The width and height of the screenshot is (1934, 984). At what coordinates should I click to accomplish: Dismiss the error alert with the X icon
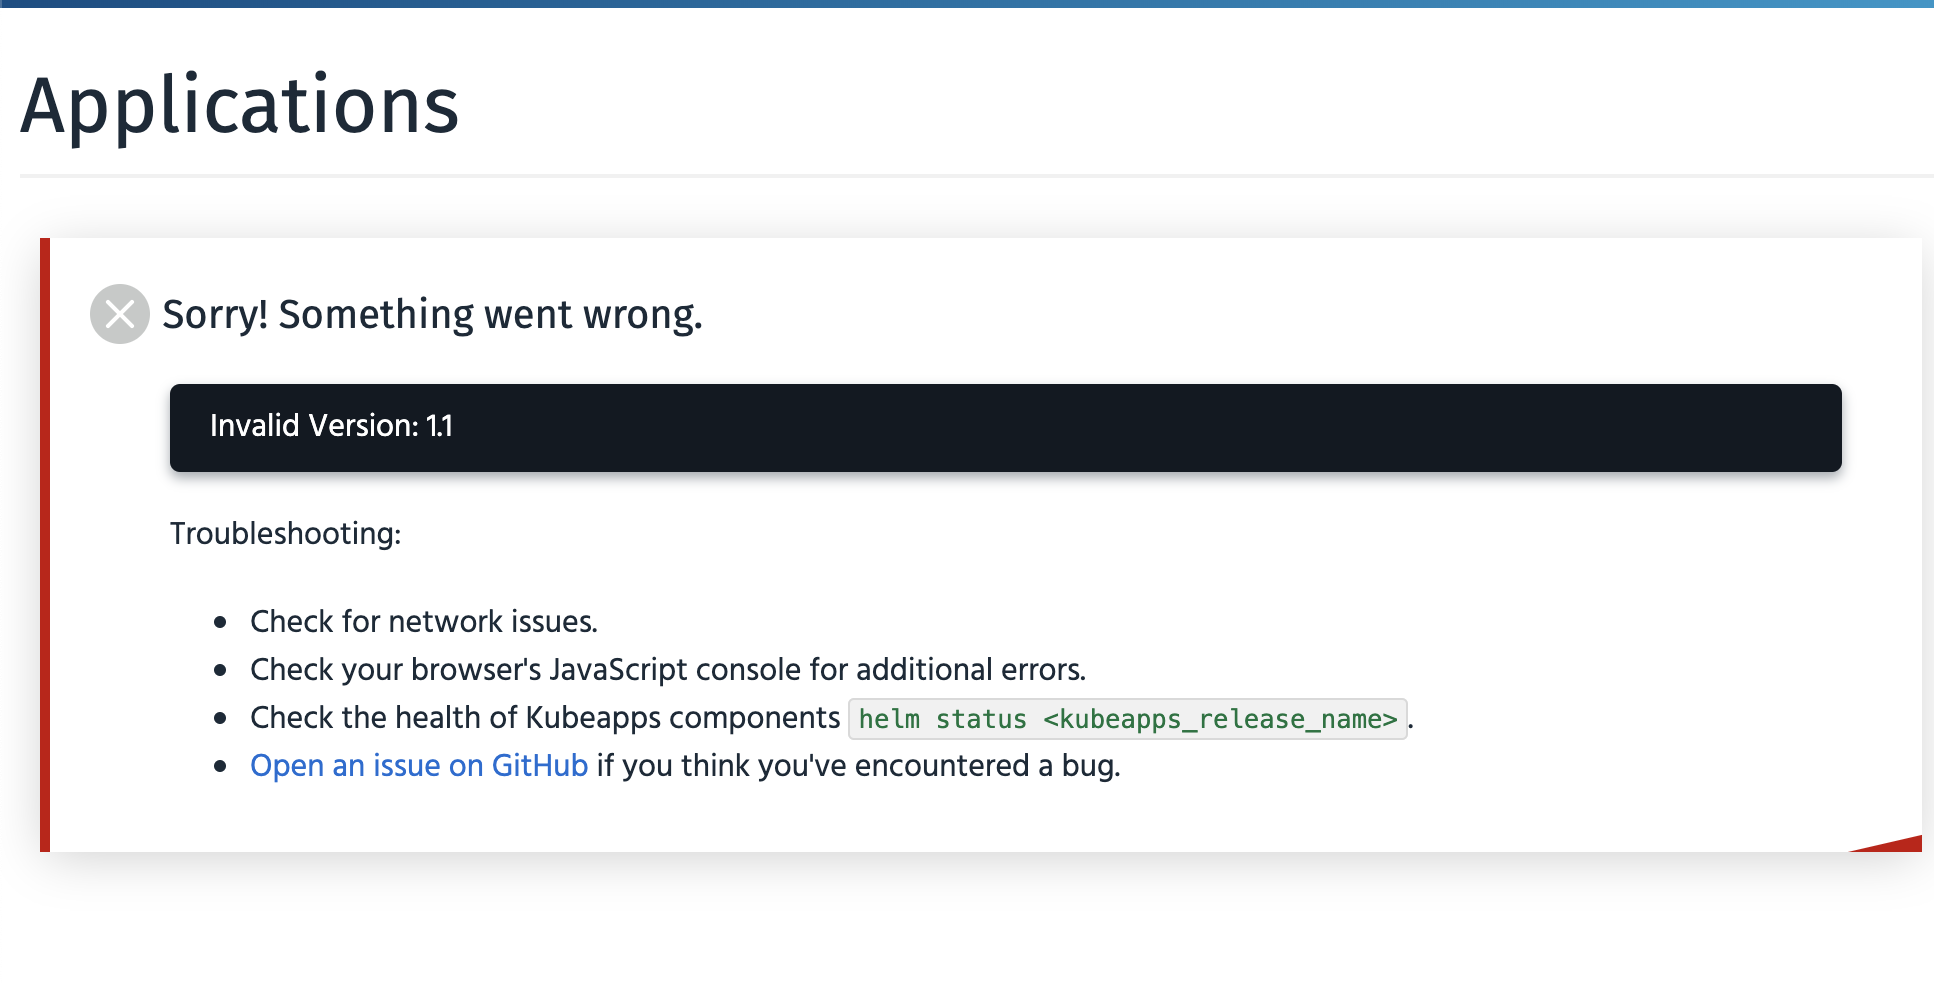click(x=119, y=313)
